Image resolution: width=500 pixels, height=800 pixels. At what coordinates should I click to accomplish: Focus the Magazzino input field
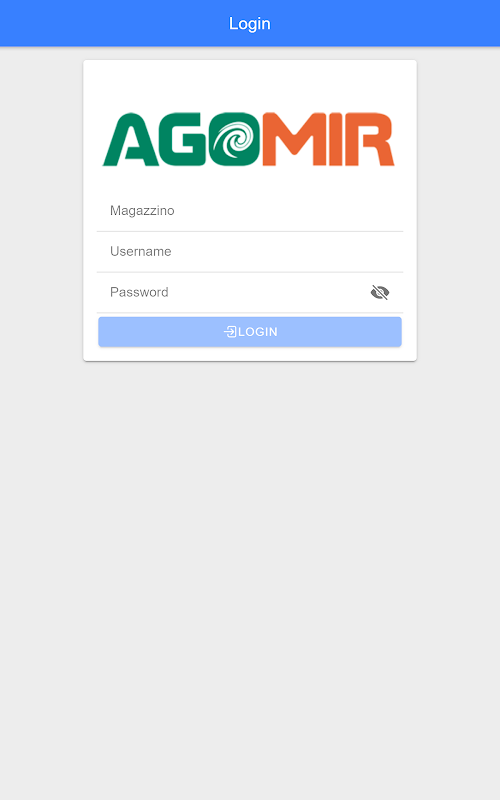pyautogui.click(x=250, y=211)
